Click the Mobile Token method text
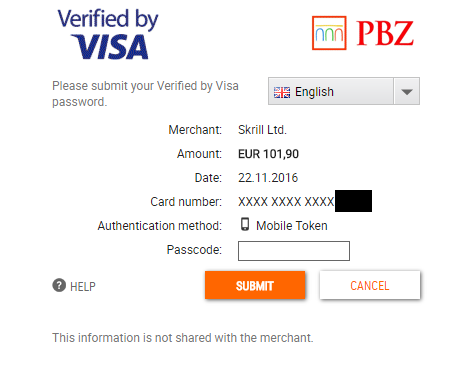Screen dimensions: 470x374 tap(292, 226)
